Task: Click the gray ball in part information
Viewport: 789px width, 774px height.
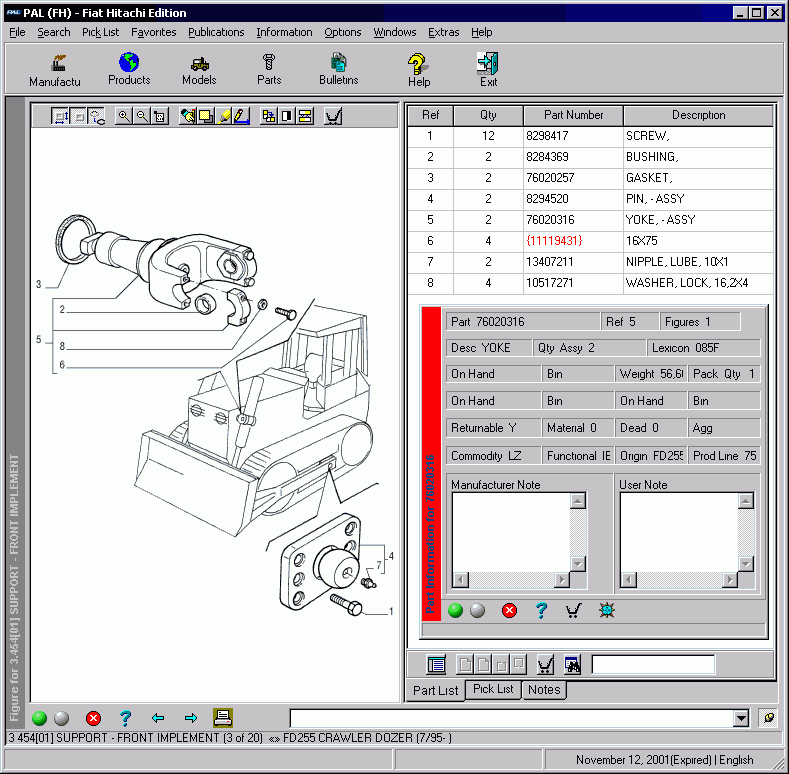Action: click(x=478, y=610)
